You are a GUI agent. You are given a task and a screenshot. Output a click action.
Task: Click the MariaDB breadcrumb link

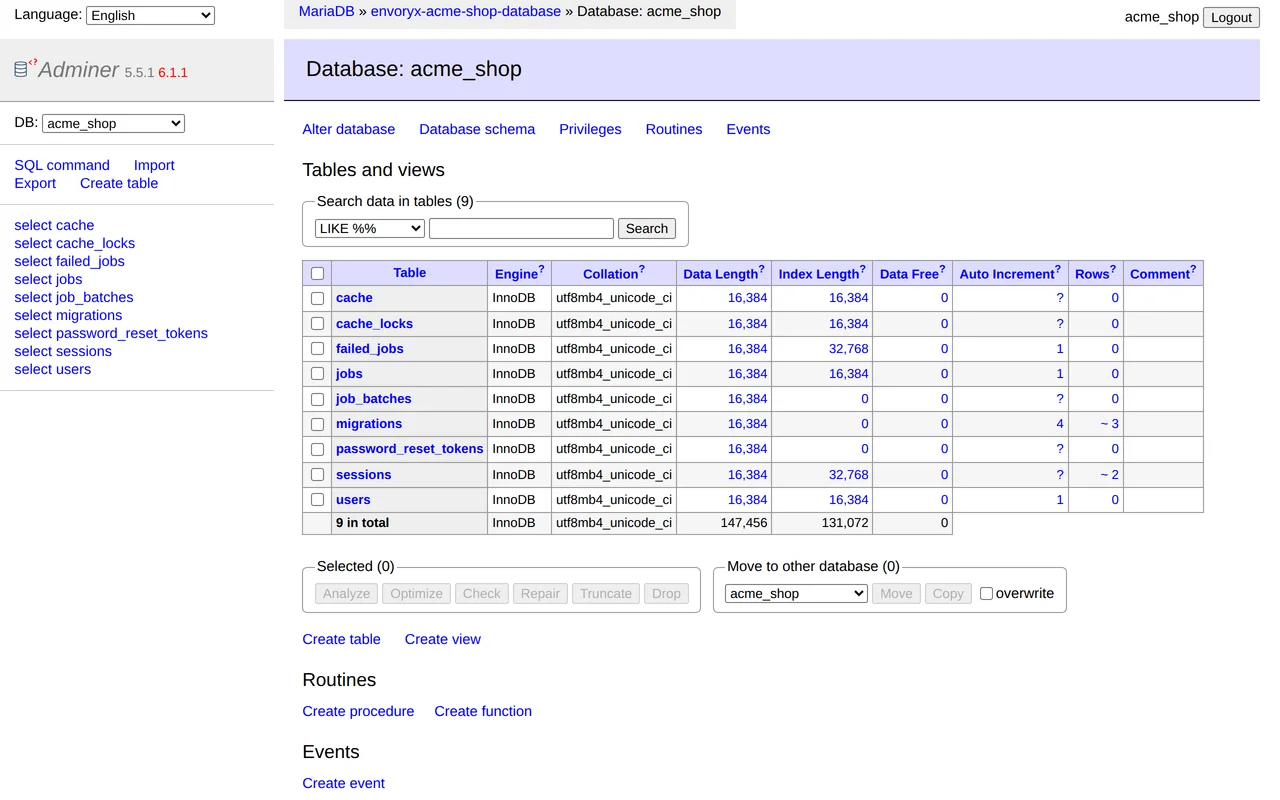coord(326,11)
